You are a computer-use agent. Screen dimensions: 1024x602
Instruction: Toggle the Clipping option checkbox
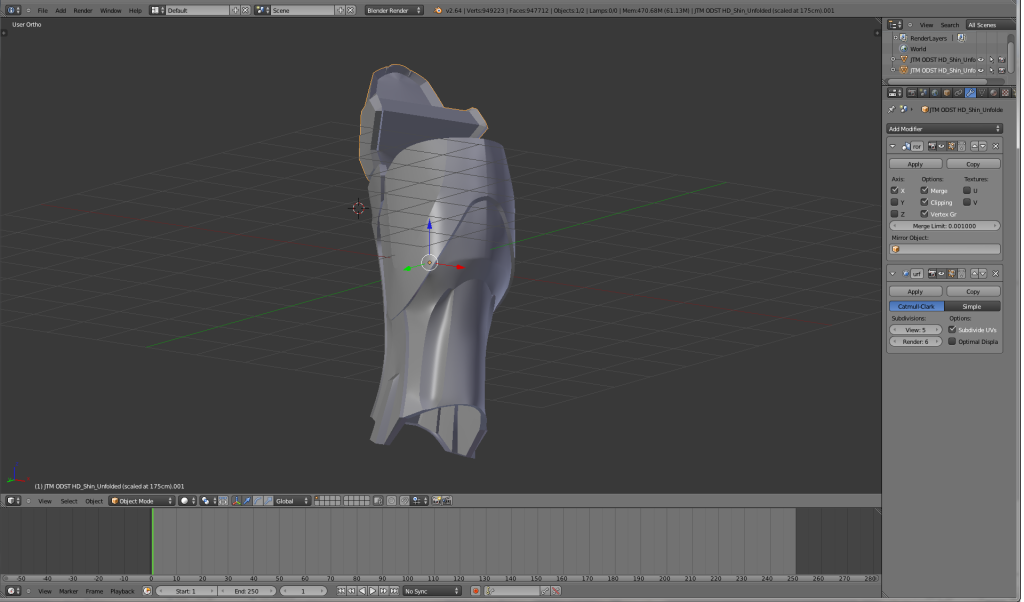(925, 202)
